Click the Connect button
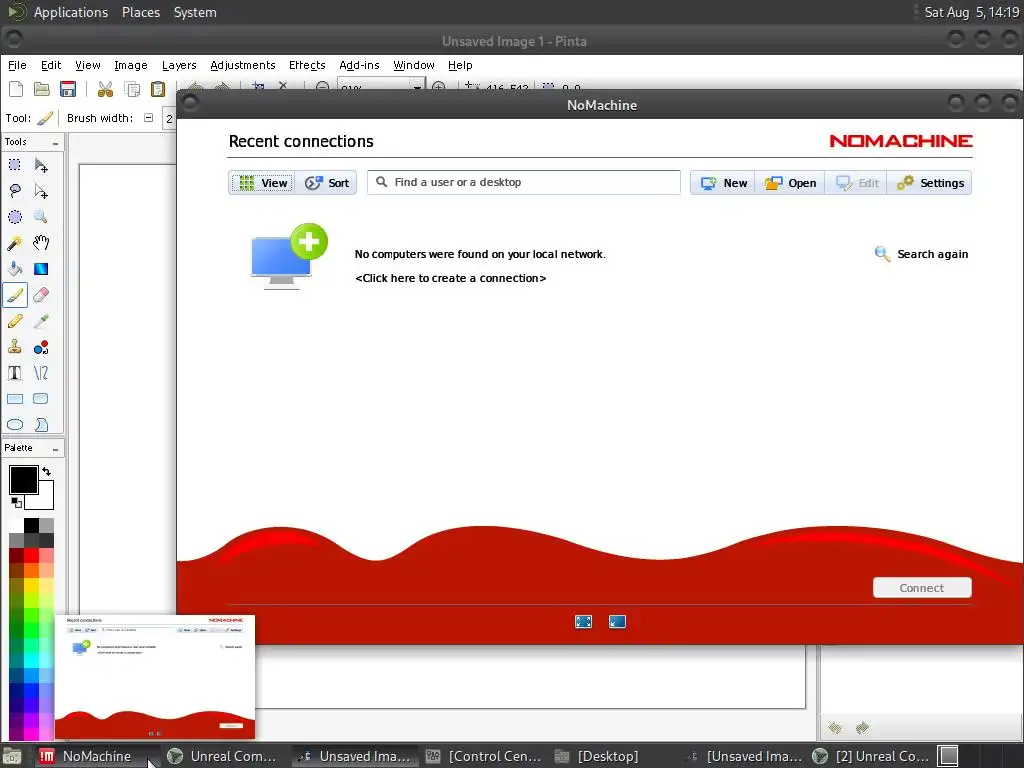1024x768 pixels. [x=922, y=588]
